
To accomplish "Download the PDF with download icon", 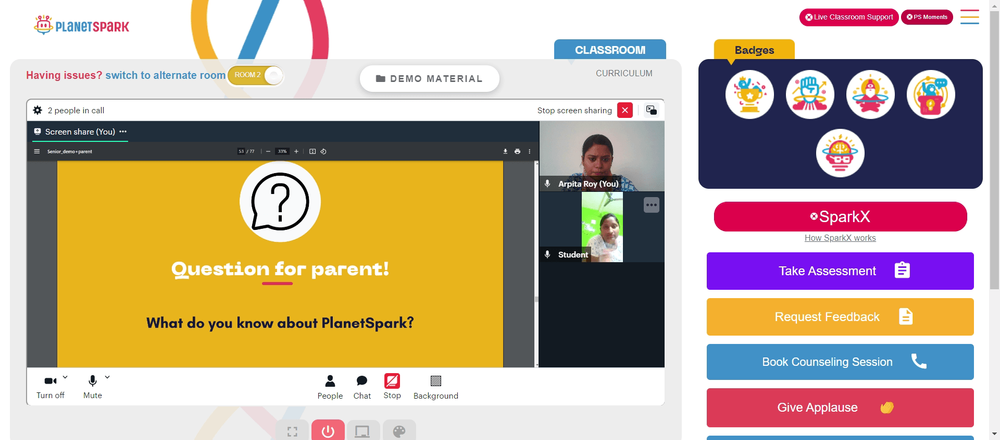I will pos(505,152).
